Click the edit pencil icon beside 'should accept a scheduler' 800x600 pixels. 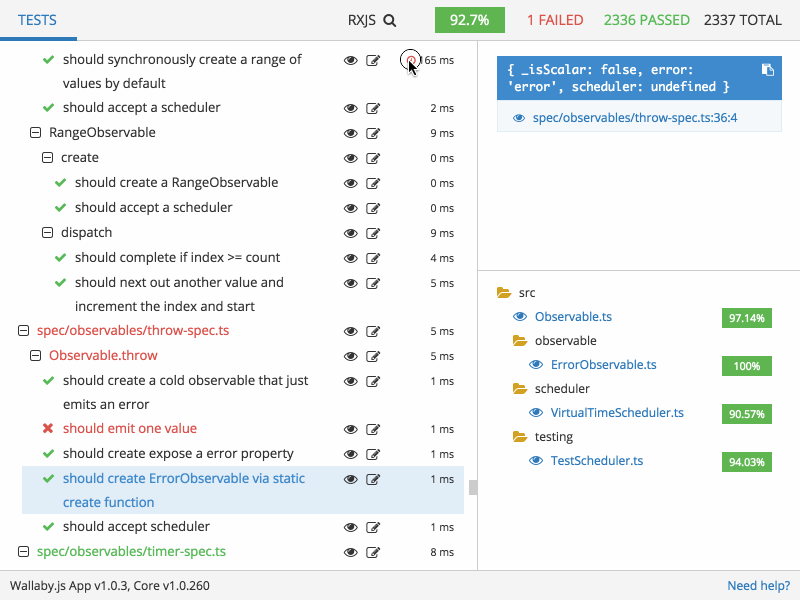[x=373, y=107]
